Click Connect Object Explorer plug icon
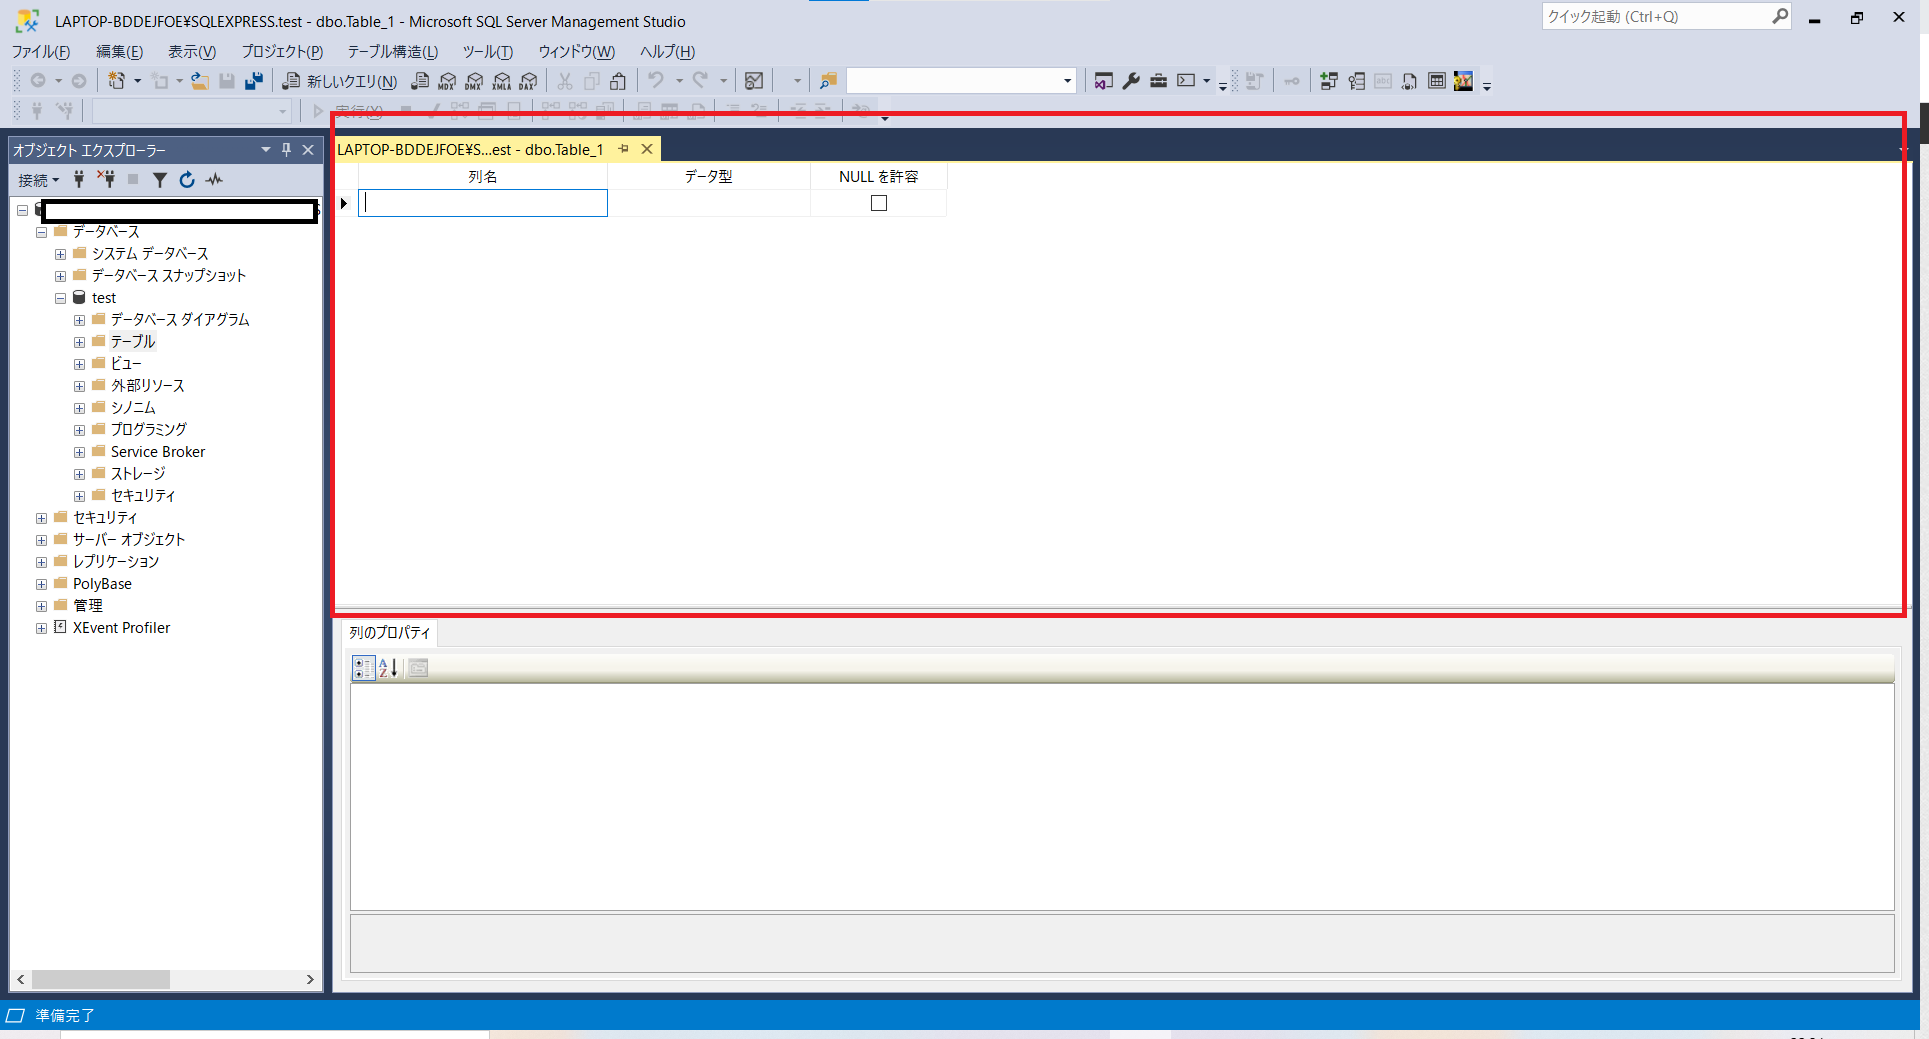 point(79,179)
